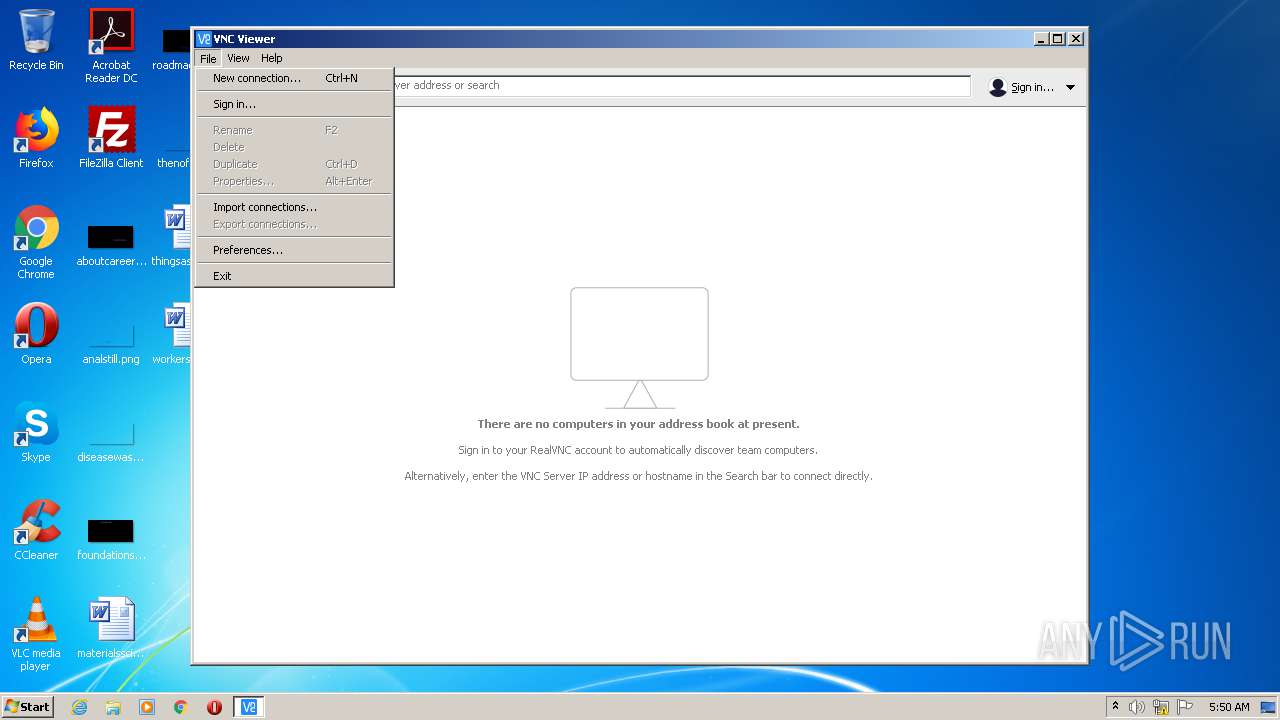Click the 5:50 AM taskbar clock
The image size is (1280, 720).
tap(1229, 707)
